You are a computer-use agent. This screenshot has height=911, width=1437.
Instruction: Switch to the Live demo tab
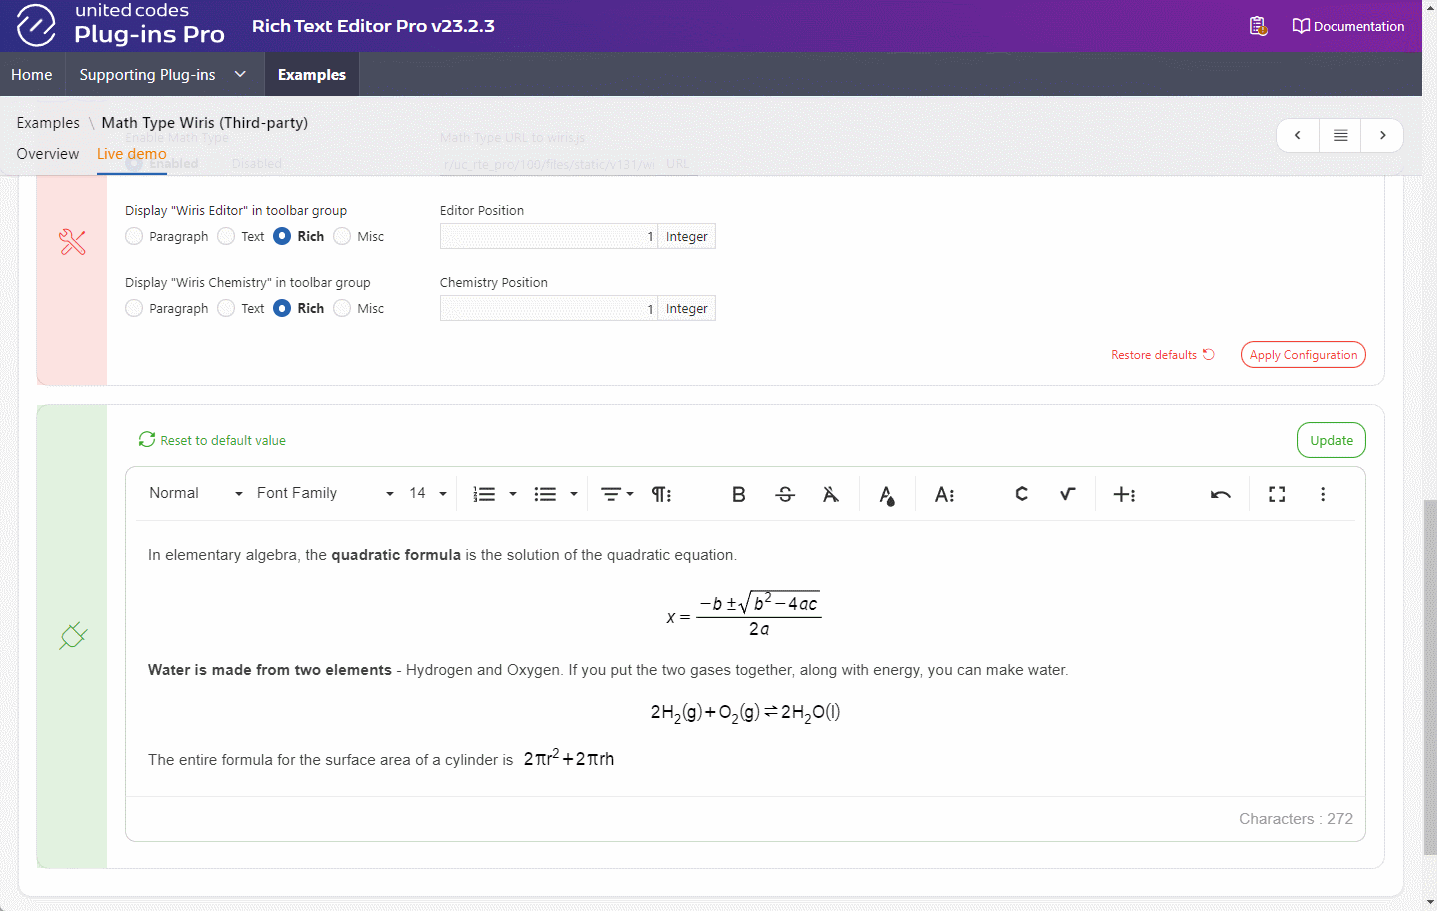(x=132, y=154)
